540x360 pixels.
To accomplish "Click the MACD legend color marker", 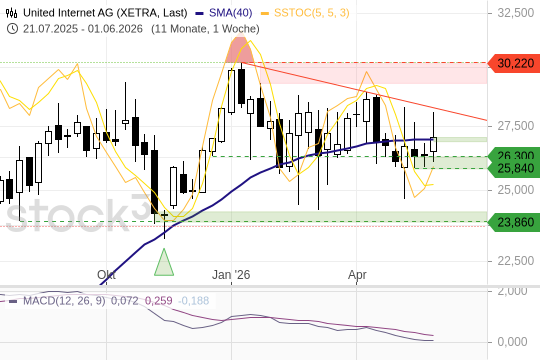I will coord(13,301).
